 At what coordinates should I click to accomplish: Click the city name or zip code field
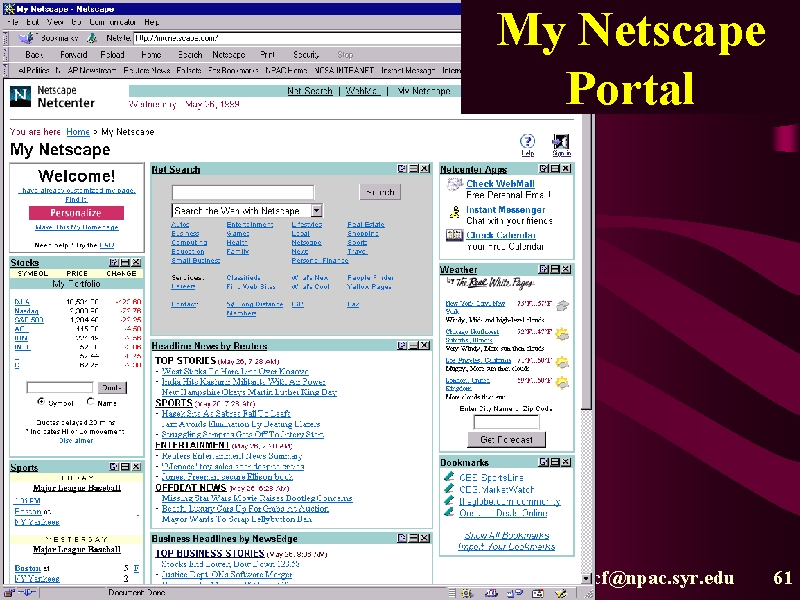[506, 422]
